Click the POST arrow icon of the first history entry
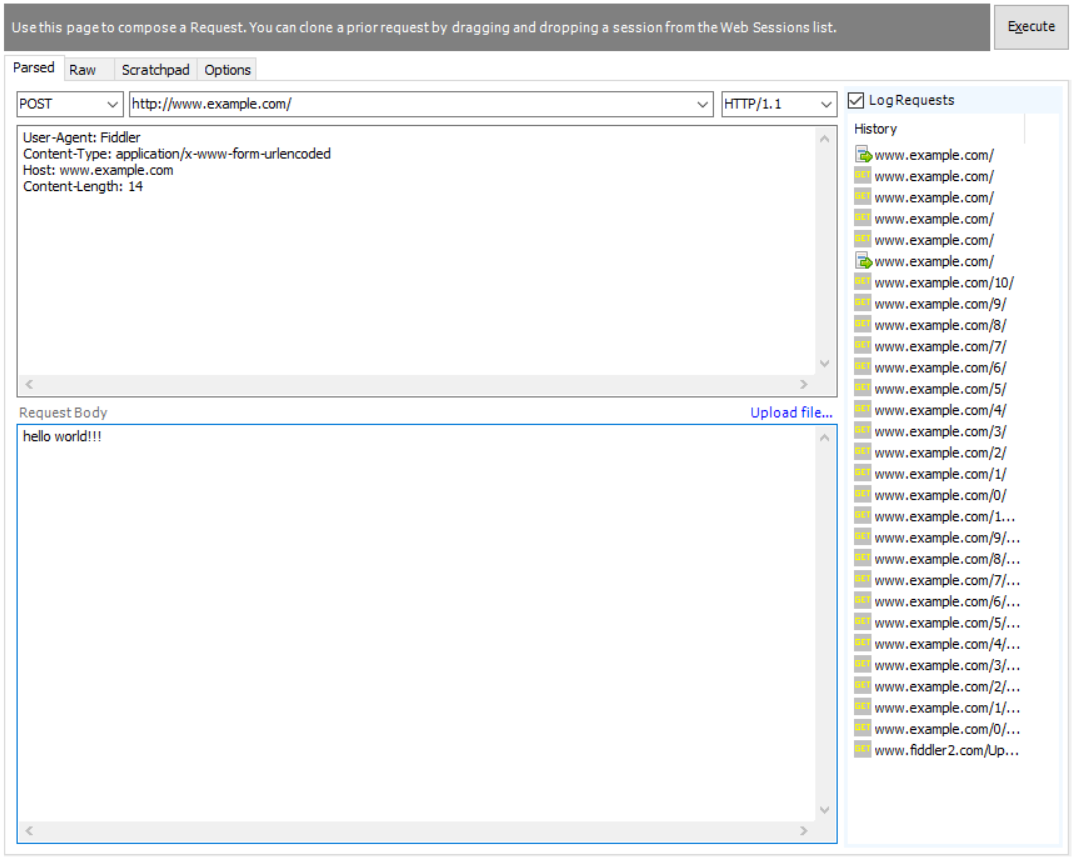This screenshot has height=860, width=1074. click(863, 155)
